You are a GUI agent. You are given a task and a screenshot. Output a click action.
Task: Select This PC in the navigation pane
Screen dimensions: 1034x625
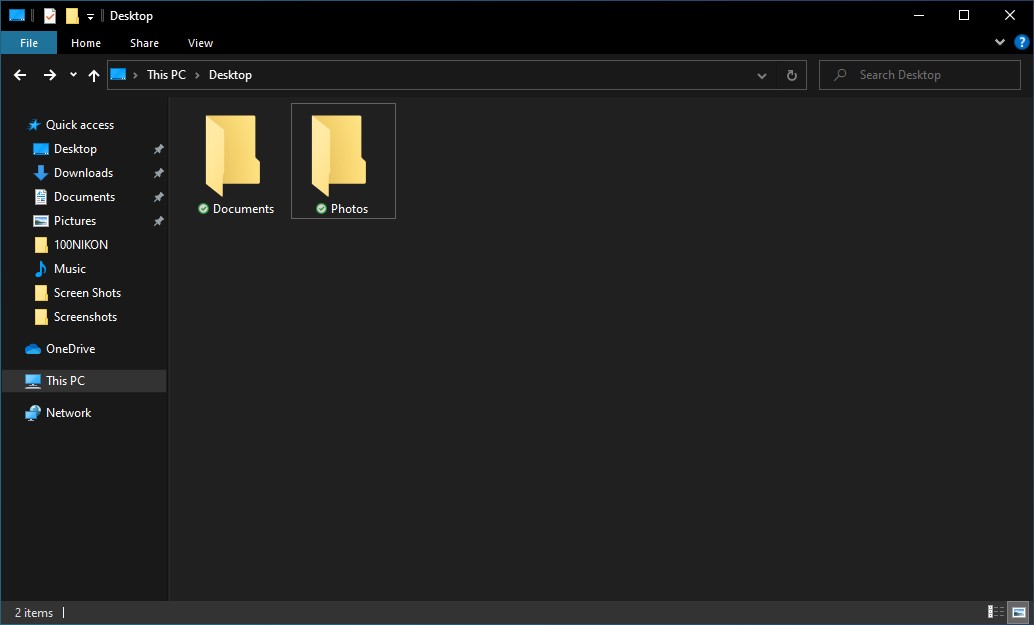point(84,381)
